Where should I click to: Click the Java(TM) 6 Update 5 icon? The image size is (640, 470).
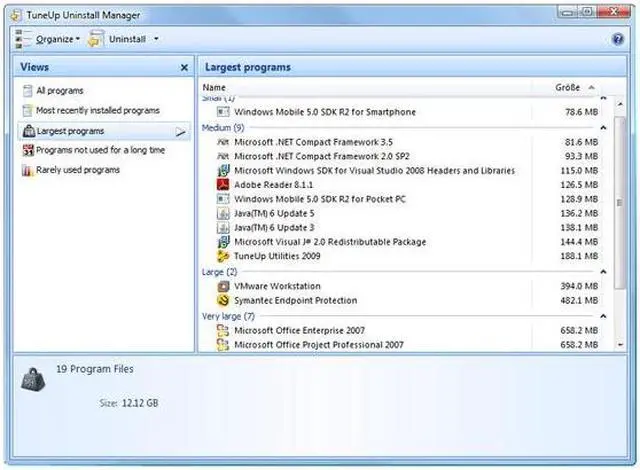[223, 213]
